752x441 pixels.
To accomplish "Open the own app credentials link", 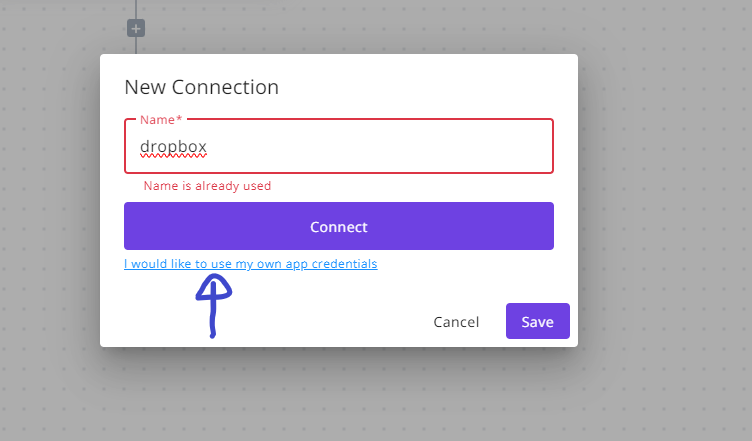I will click(x=251, y=264).
